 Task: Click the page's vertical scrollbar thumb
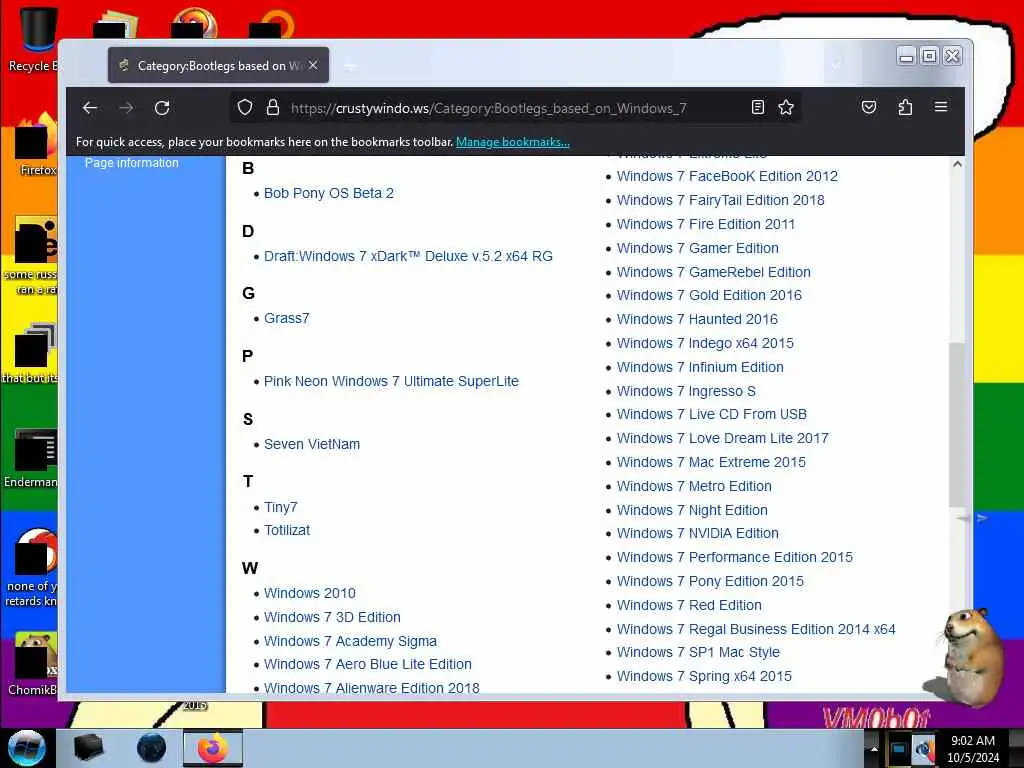pyautogui.click(x=957, y=424)
